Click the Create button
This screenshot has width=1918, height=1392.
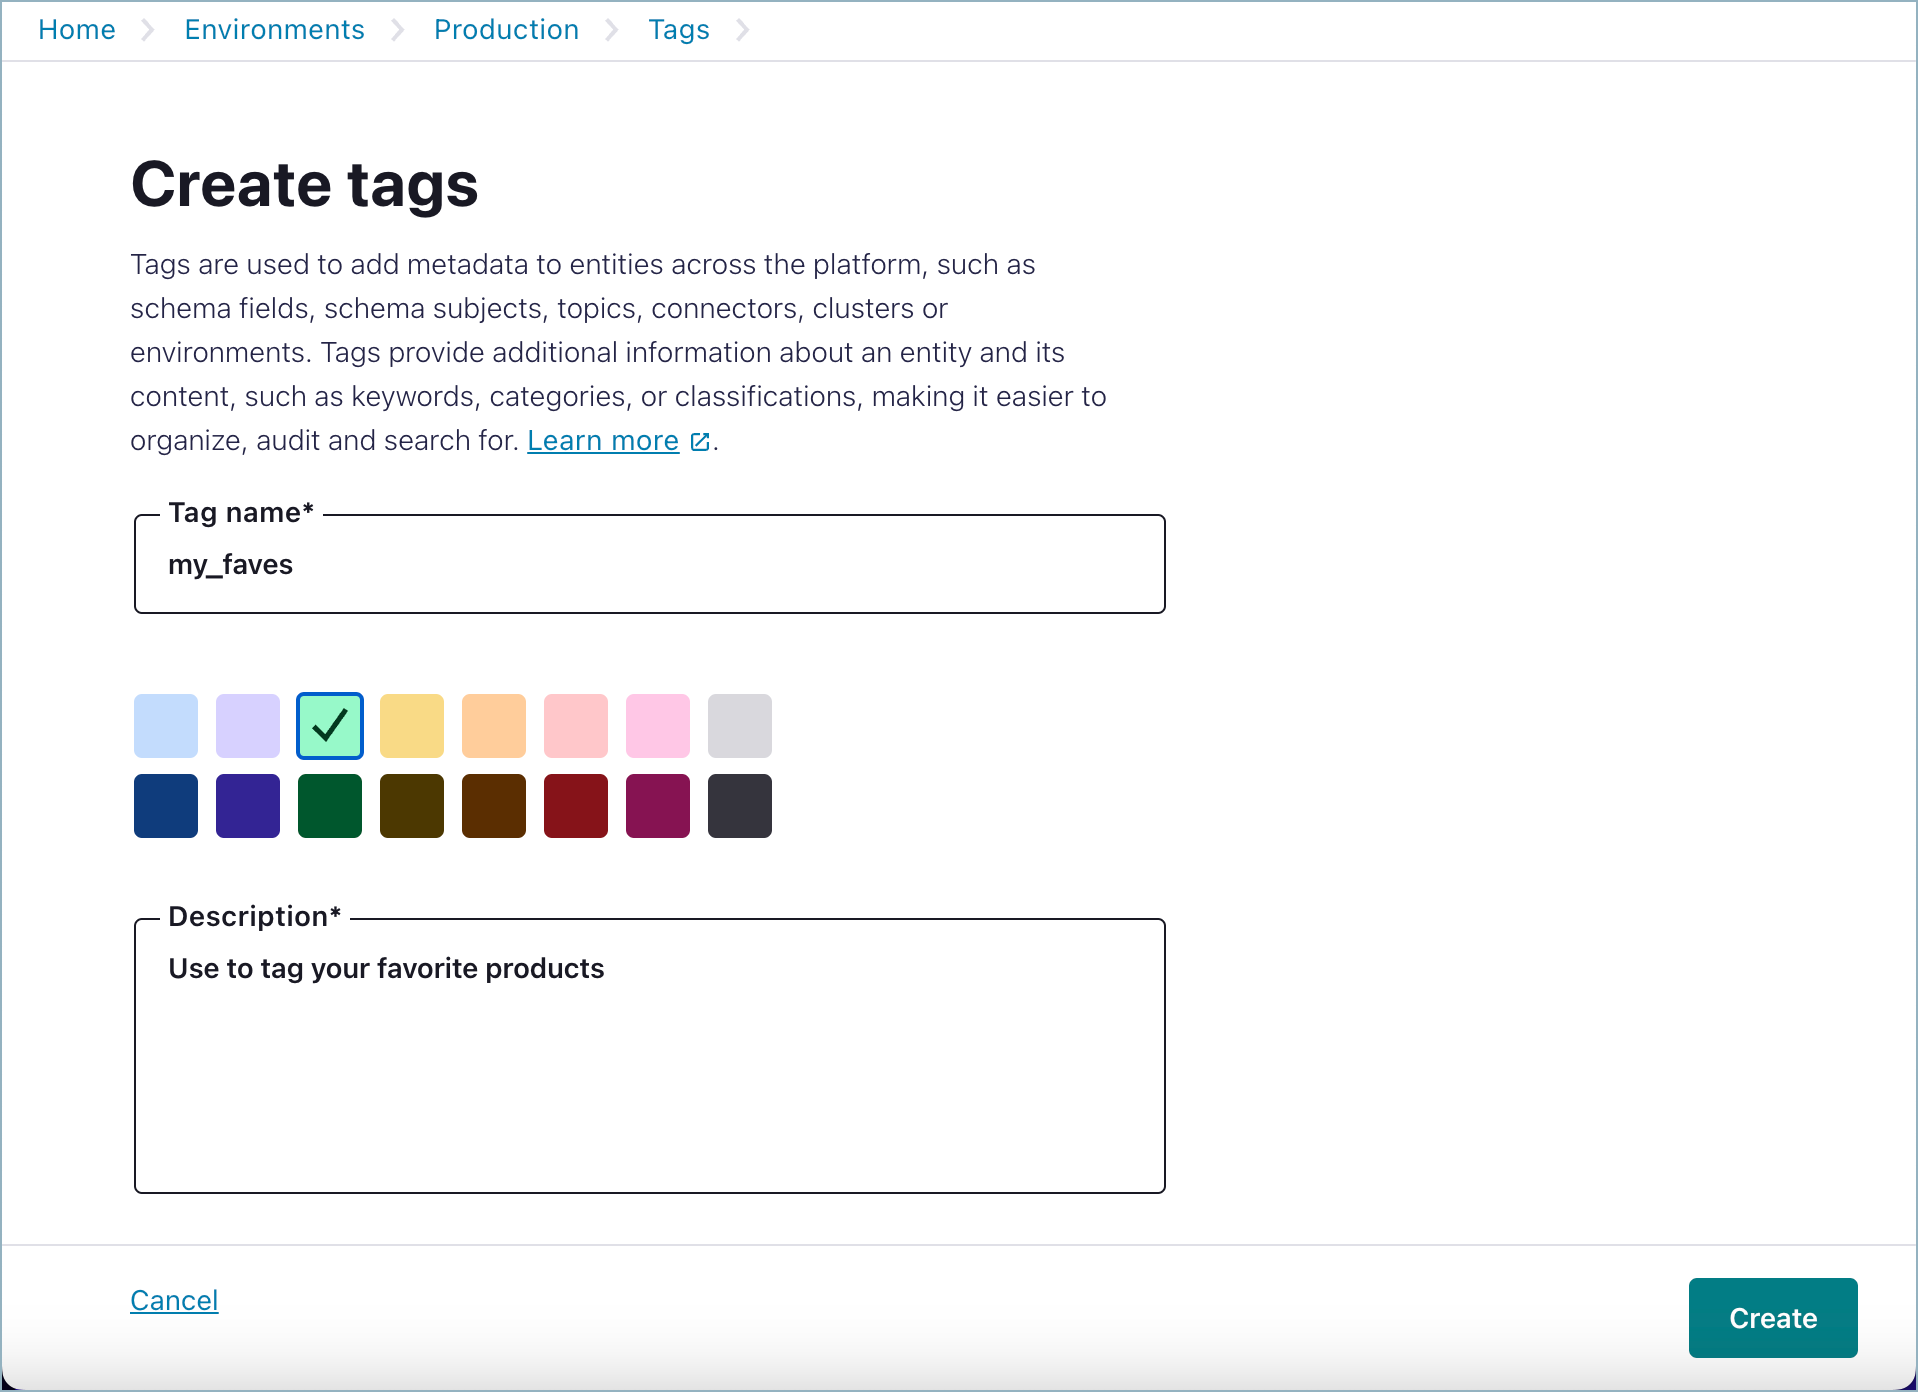pyautogui.click(x=1771, y=1318)
